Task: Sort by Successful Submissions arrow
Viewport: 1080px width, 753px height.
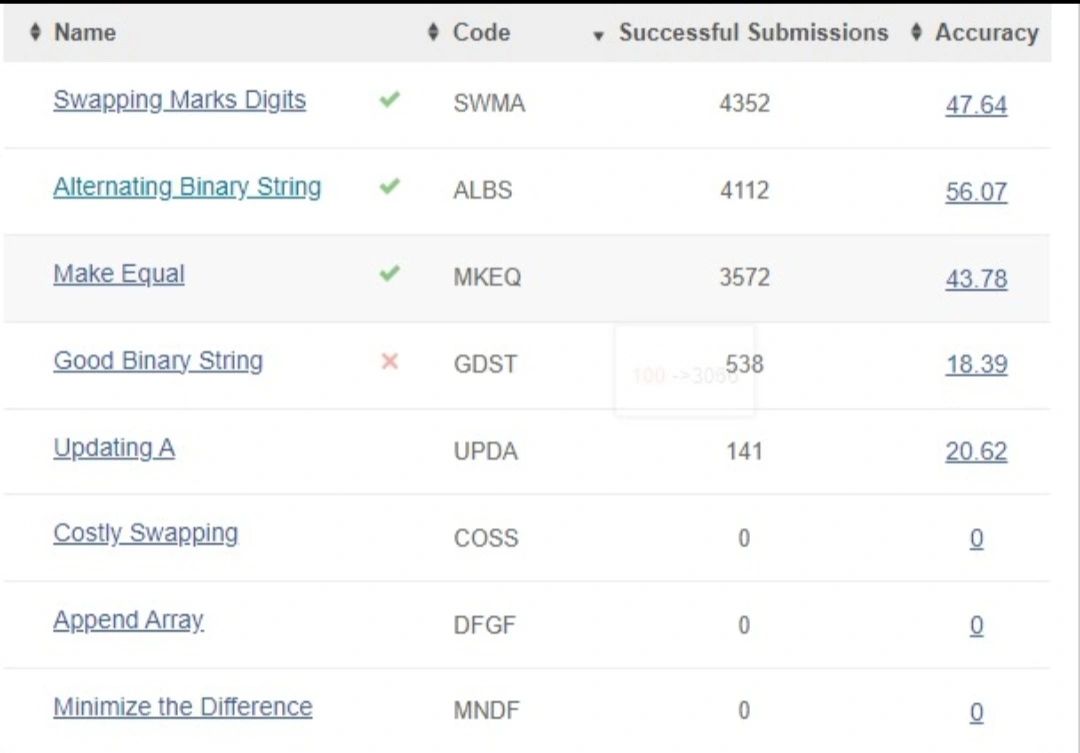Action: 599,36
